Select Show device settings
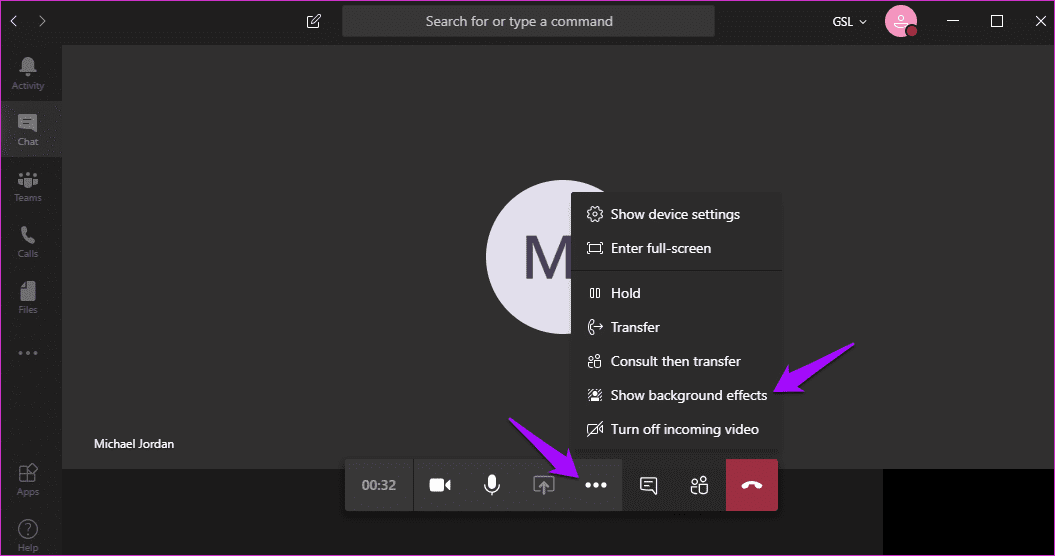 pyautogui.click(x=676, y=214)
